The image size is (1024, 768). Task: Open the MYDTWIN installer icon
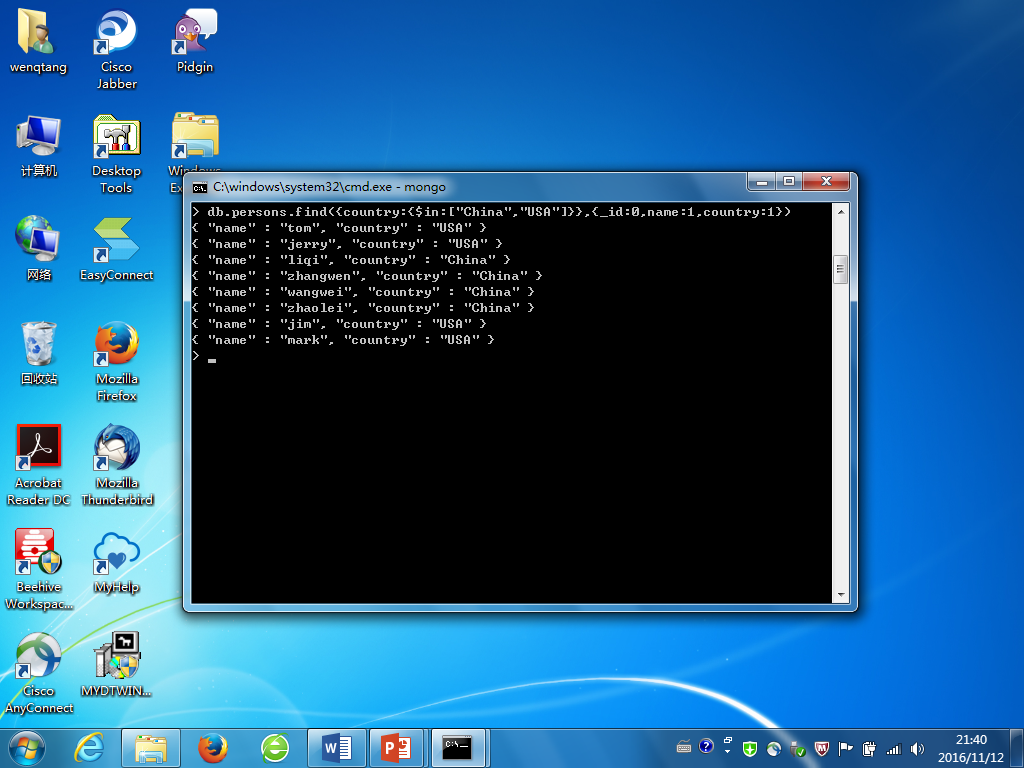[x=116, y=664]
